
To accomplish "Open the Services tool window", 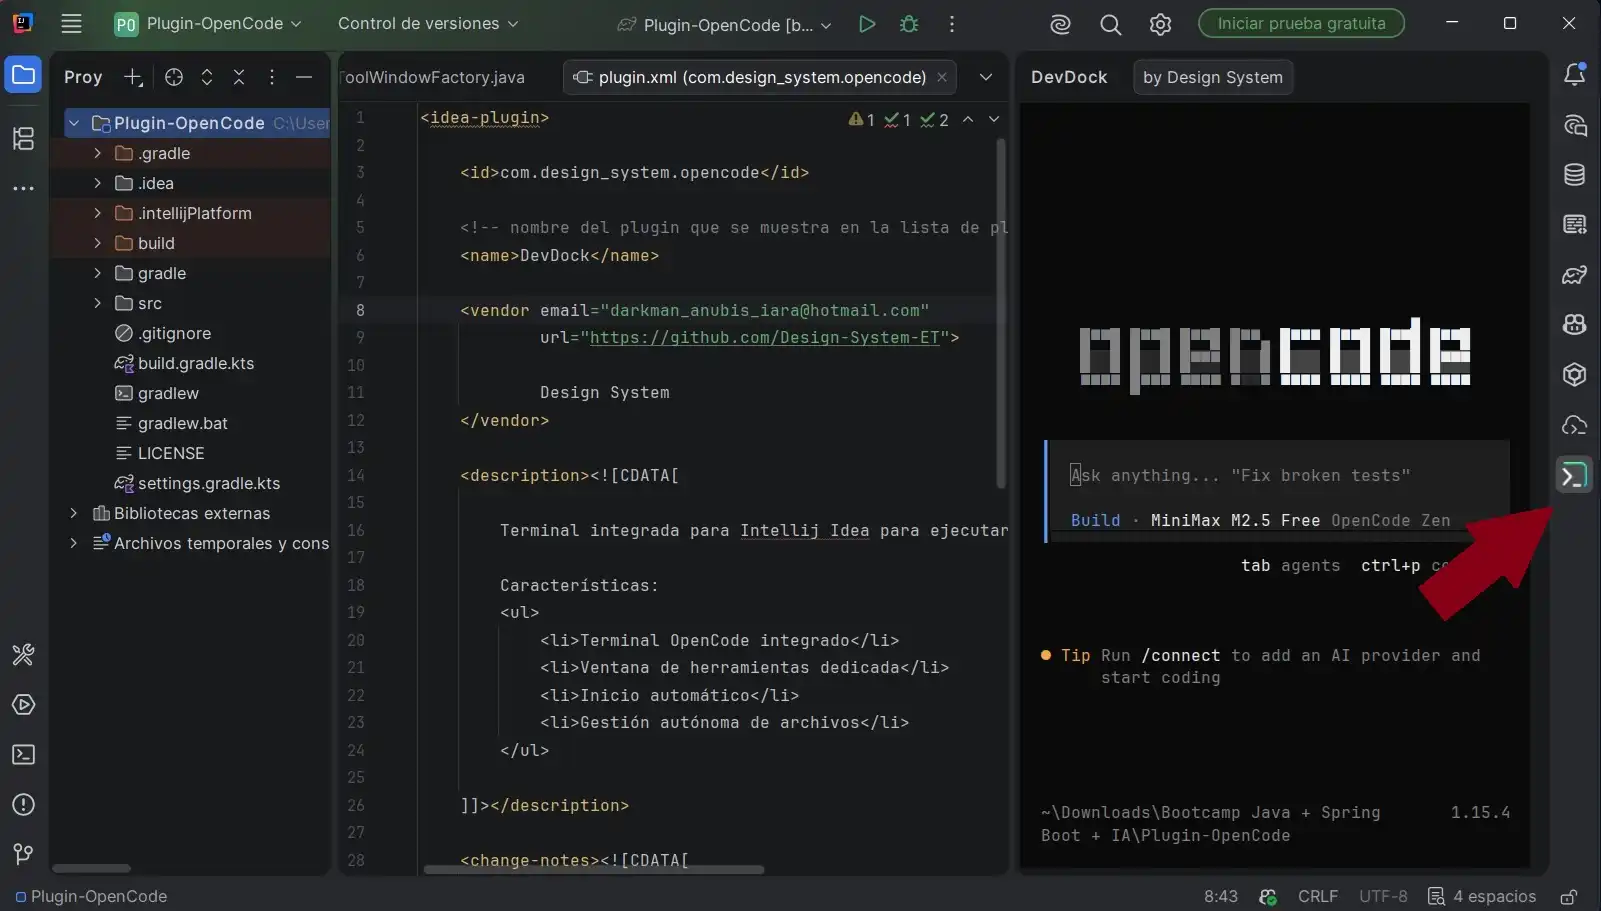I will tap(23, 705).
